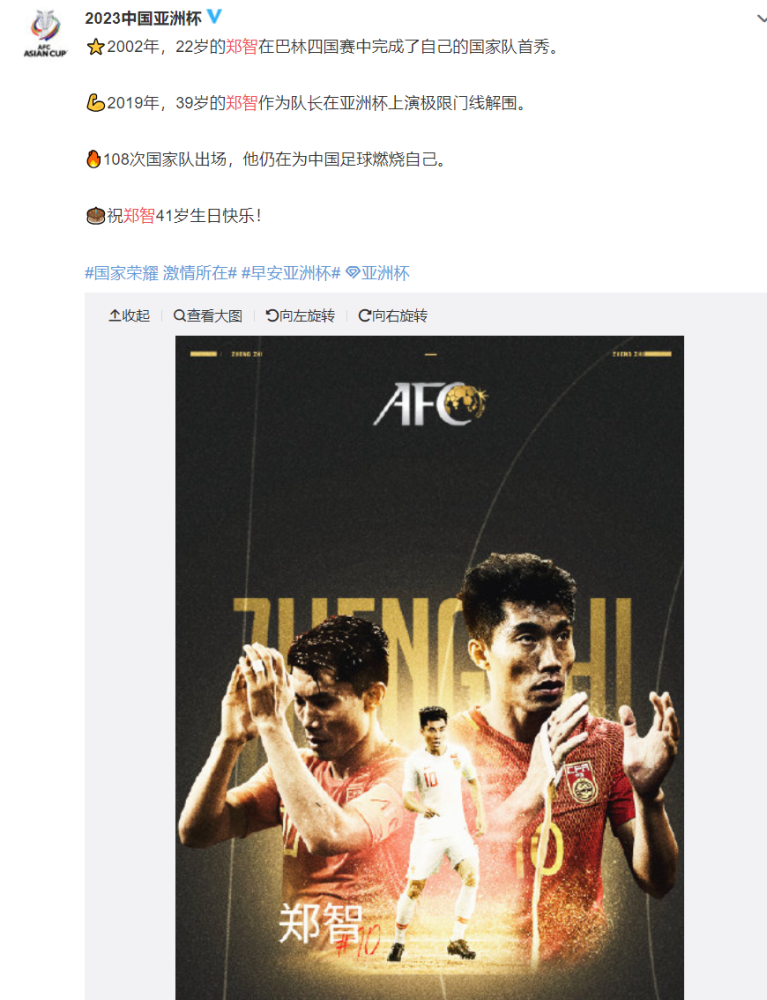
Task: Open hashtag #国家荣耀 激情所在#
Action: (161, 273)
